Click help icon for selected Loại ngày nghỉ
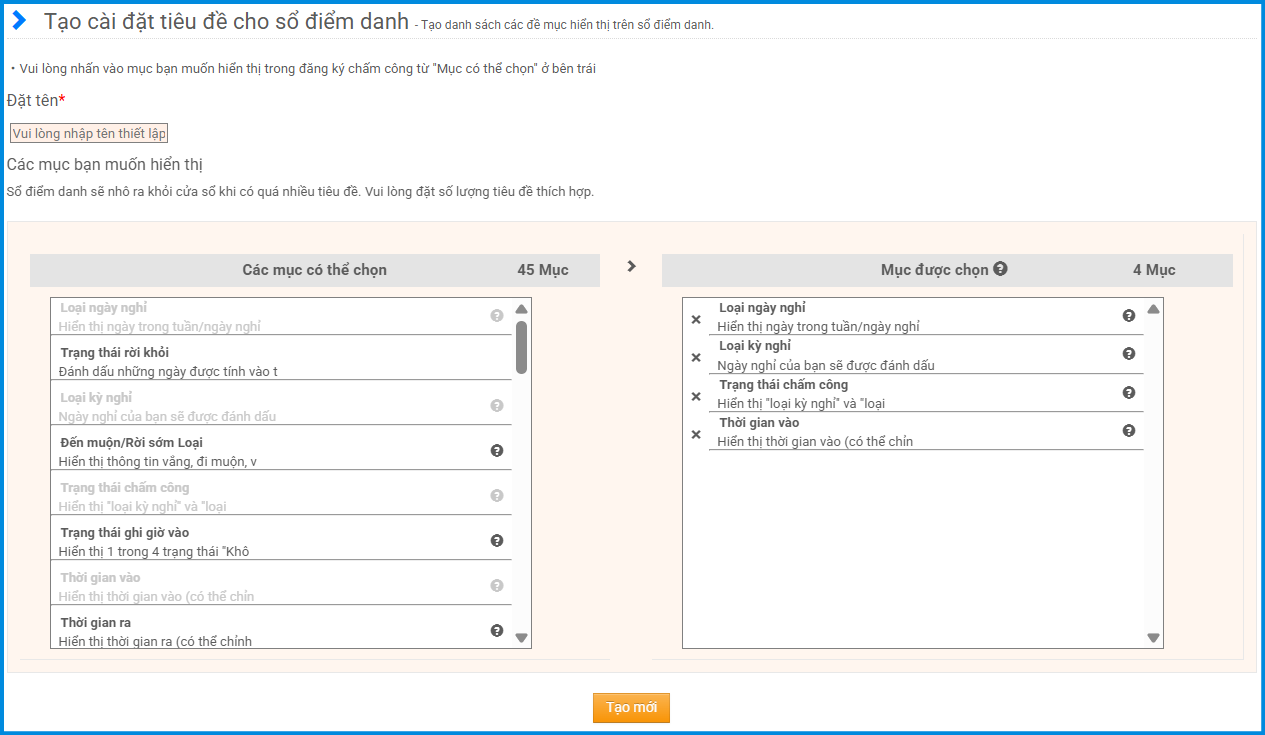The image size is (1265, 735). [x=1129, y=316]
